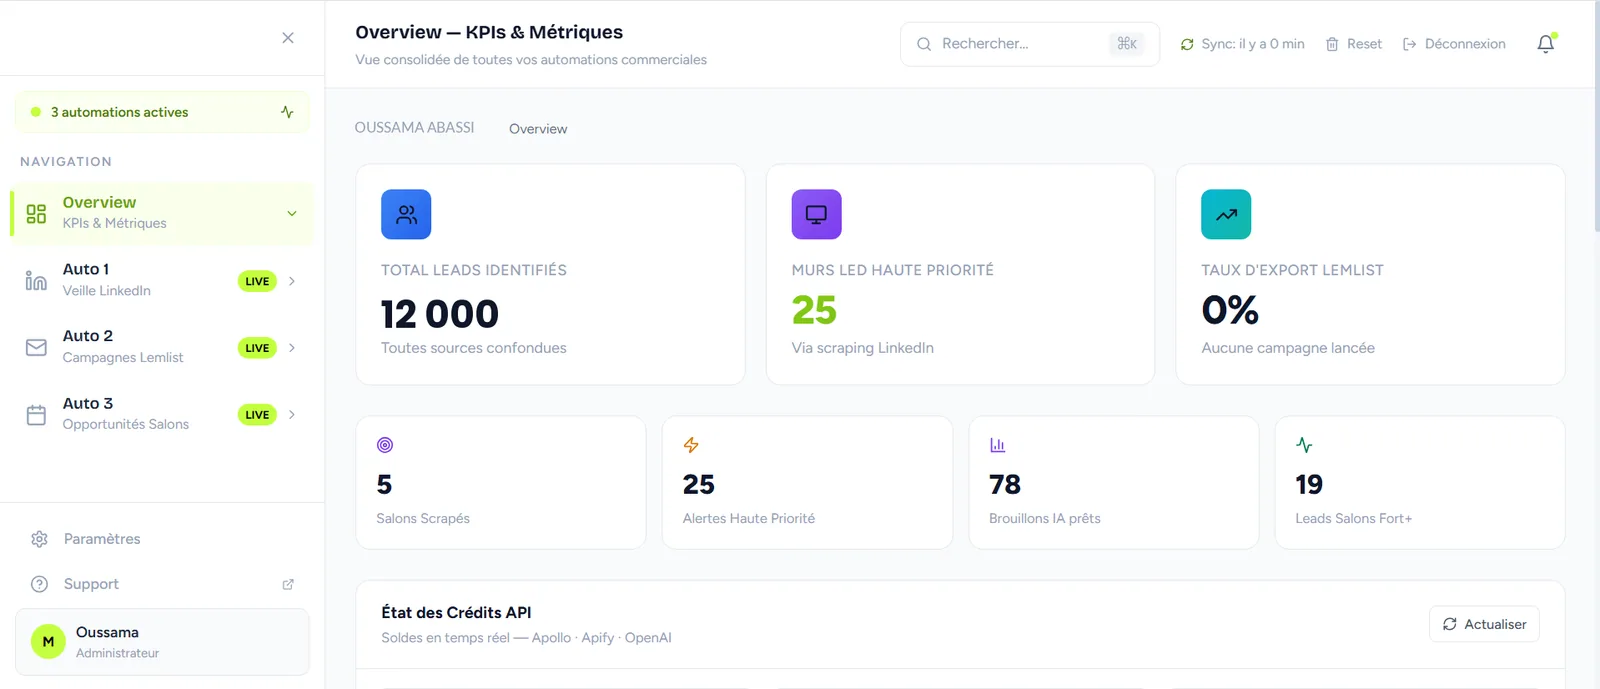Open notifications bell

1546,44
